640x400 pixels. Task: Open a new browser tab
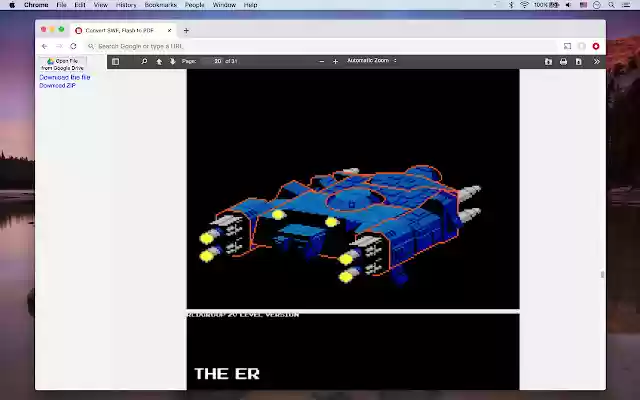pyautogui.click(x=186, y=31)
